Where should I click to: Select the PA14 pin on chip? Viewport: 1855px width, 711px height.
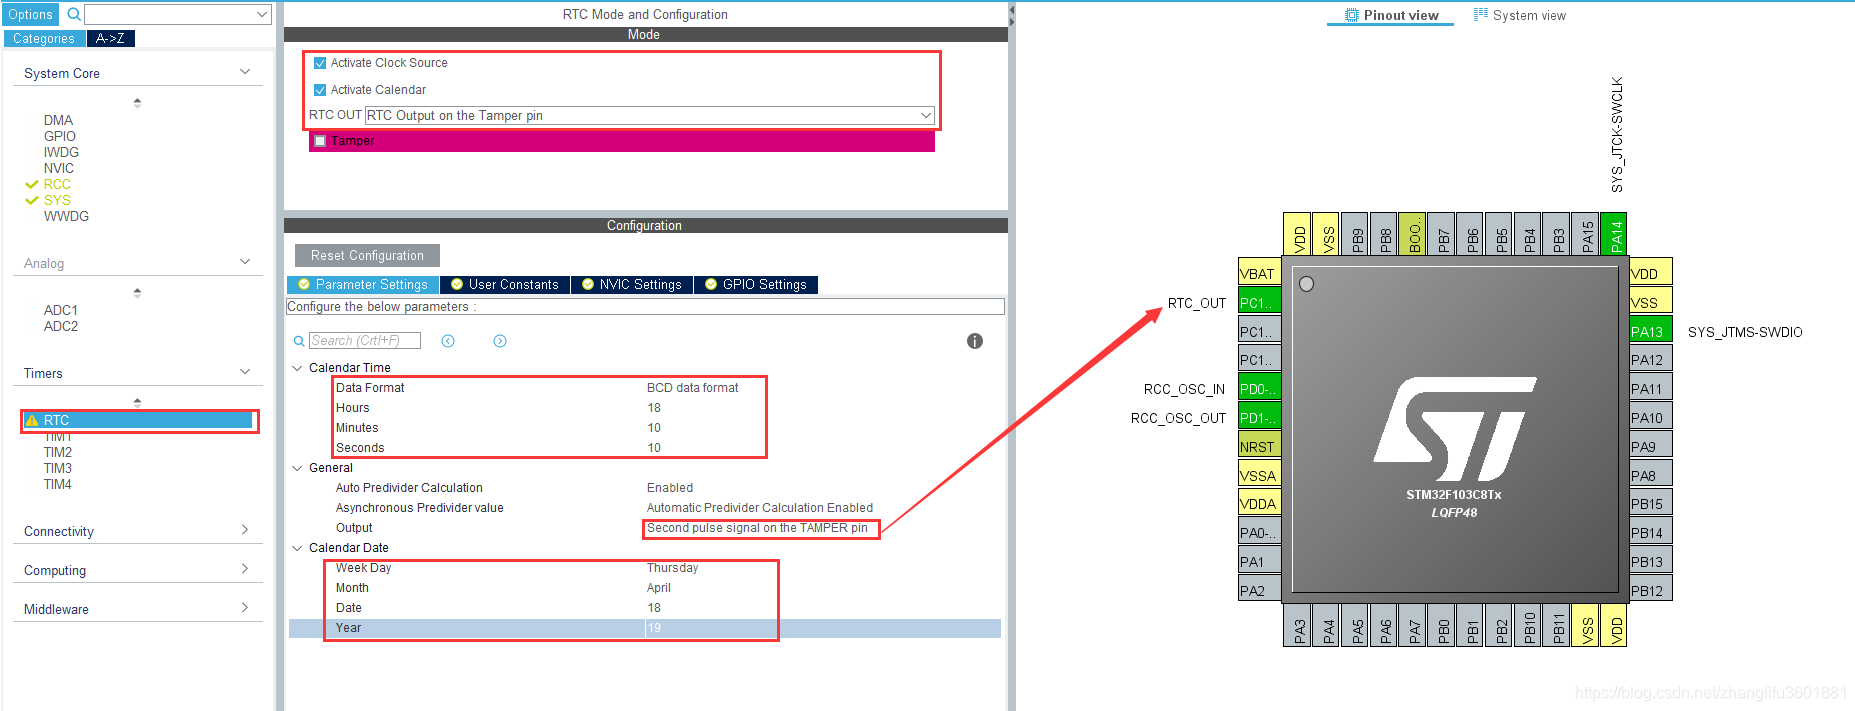1614,234
